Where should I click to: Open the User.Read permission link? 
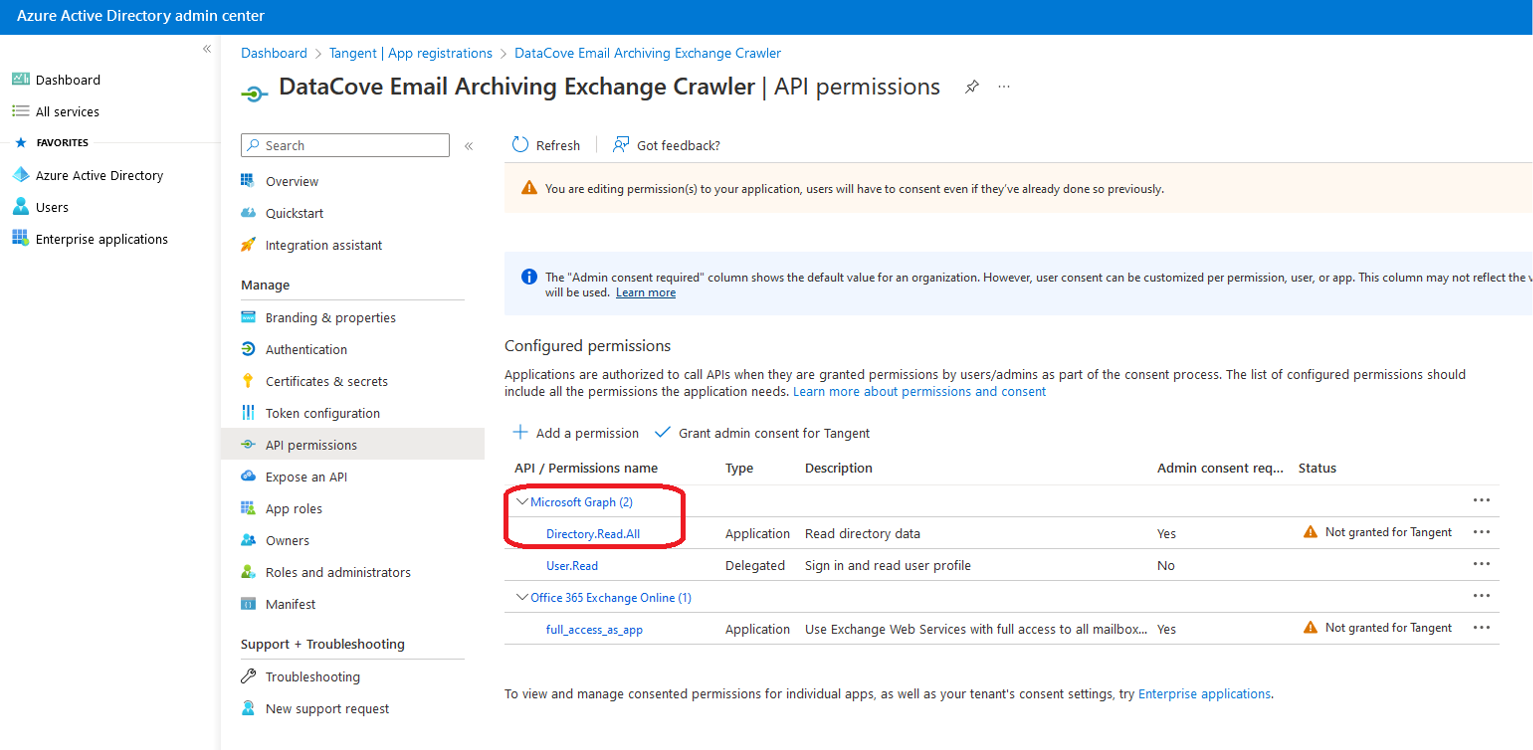click(572, 565)
